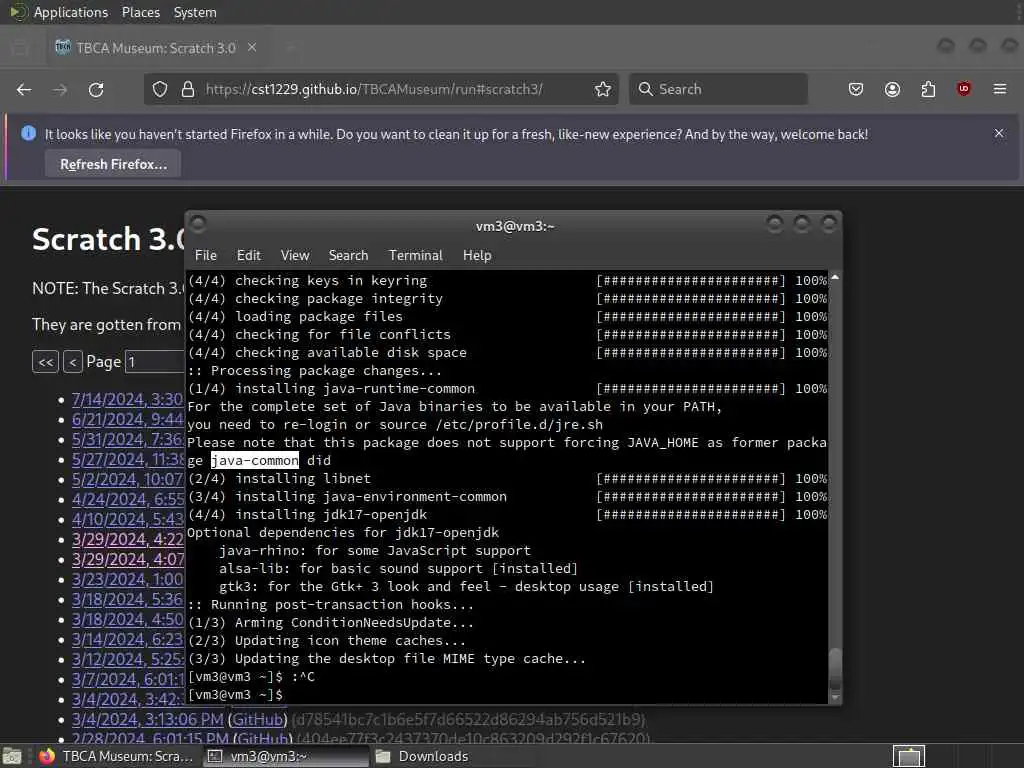Switch to Downloads taskbar entry
Screen dimensions: 1024x768
click(421, 756)
